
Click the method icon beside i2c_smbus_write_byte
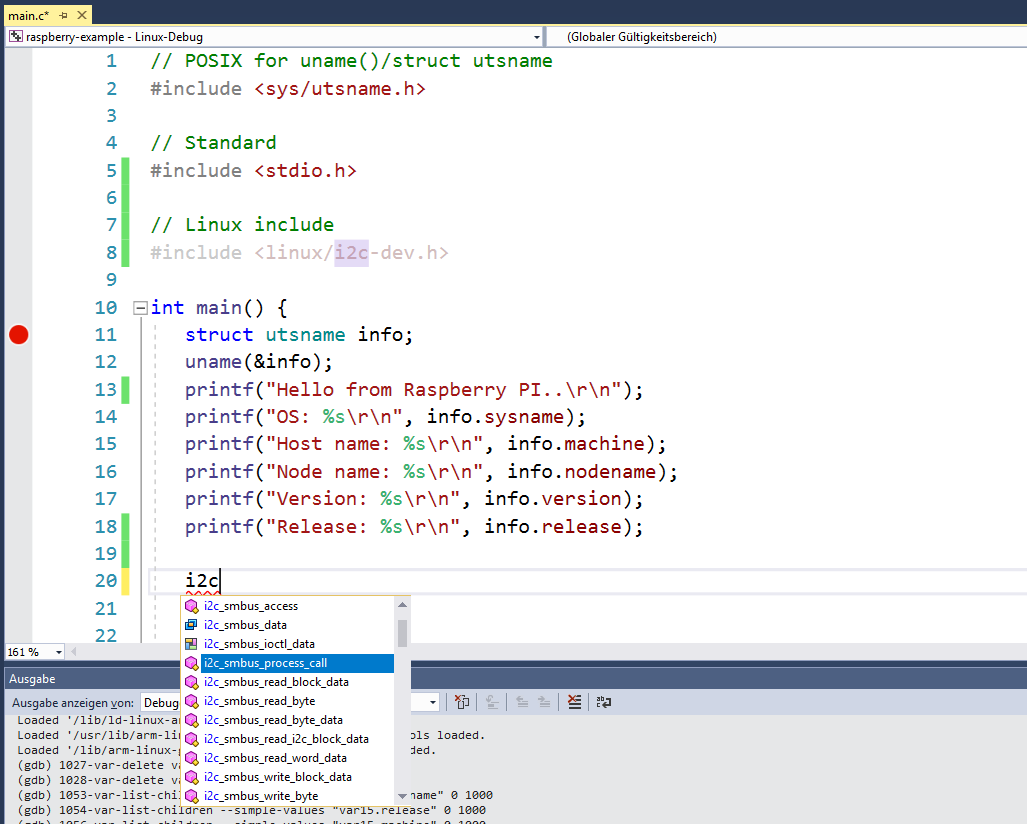[x=191, y=795]
